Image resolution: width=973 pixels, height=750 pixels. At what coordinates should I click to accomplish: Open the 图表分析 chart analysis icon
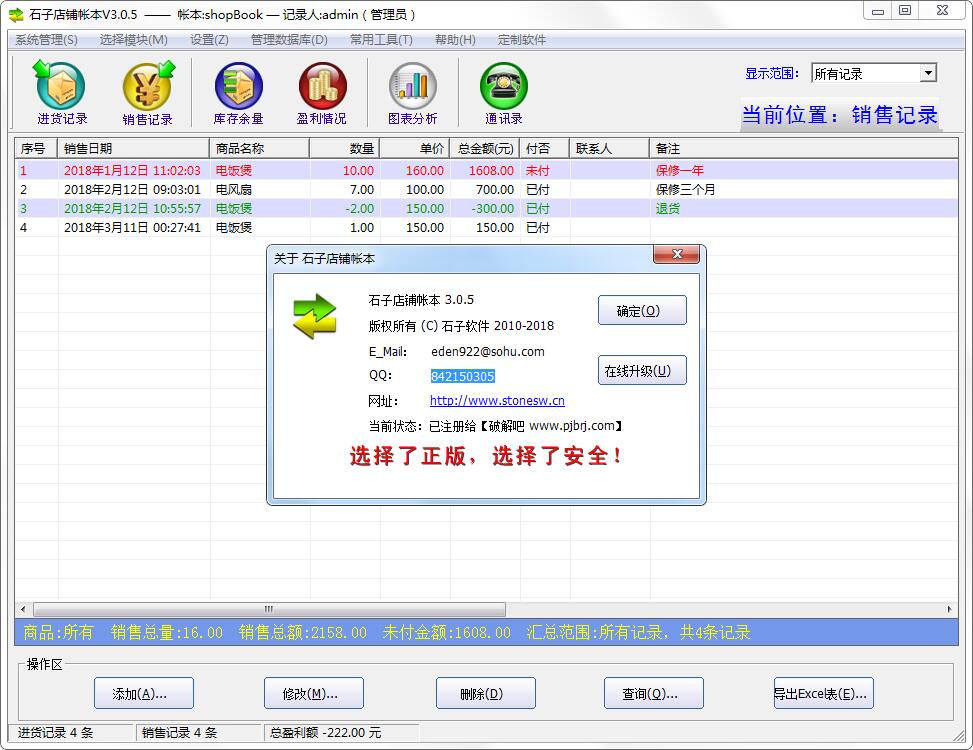click(413, 93)
